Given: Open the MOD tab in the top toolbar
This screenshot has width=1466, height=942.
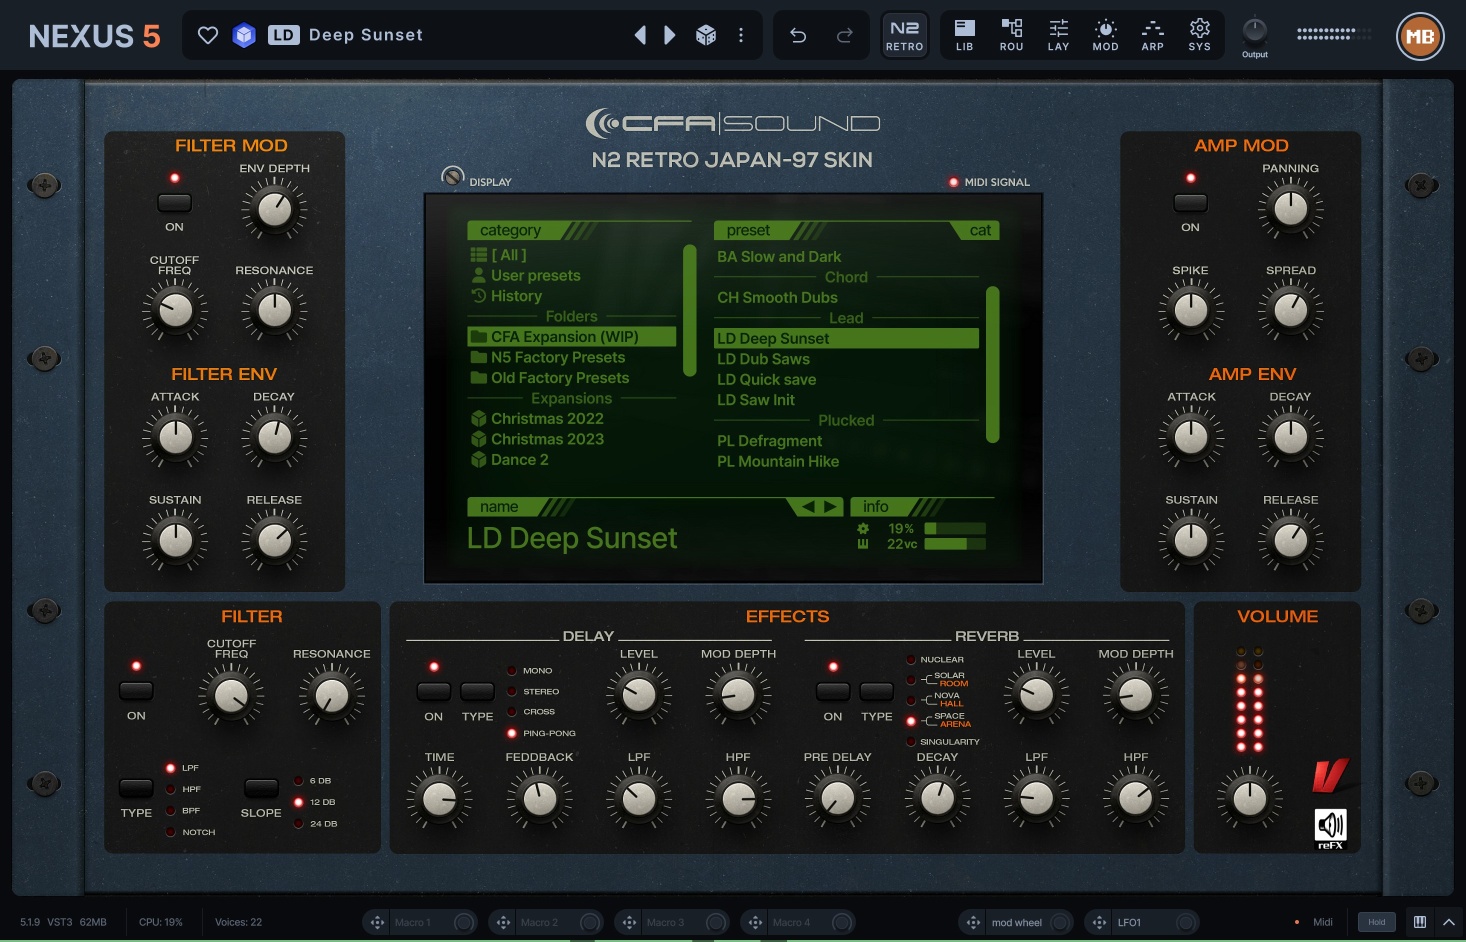Looking at the screenshot, I should (1105, 35).
